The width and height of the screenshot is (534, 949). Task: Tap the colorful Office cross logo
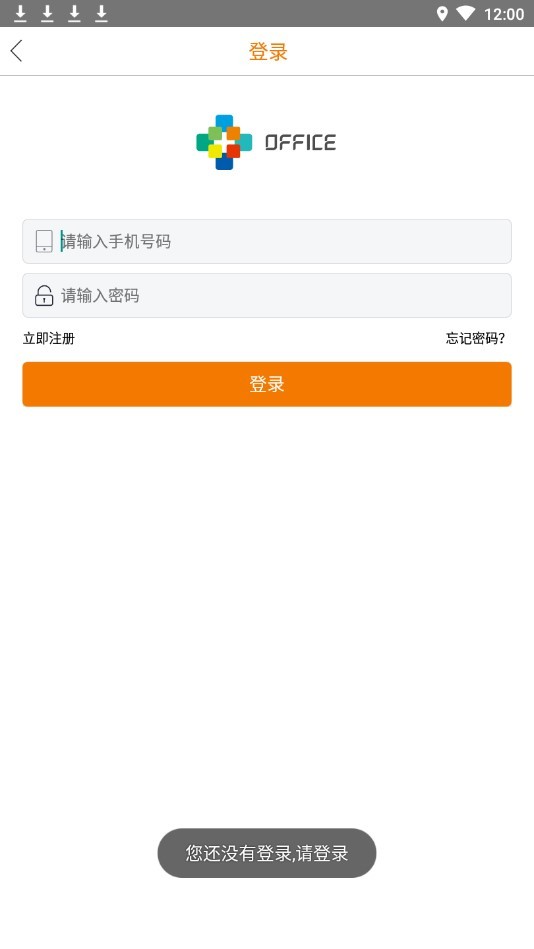click(x=224, y=142)
